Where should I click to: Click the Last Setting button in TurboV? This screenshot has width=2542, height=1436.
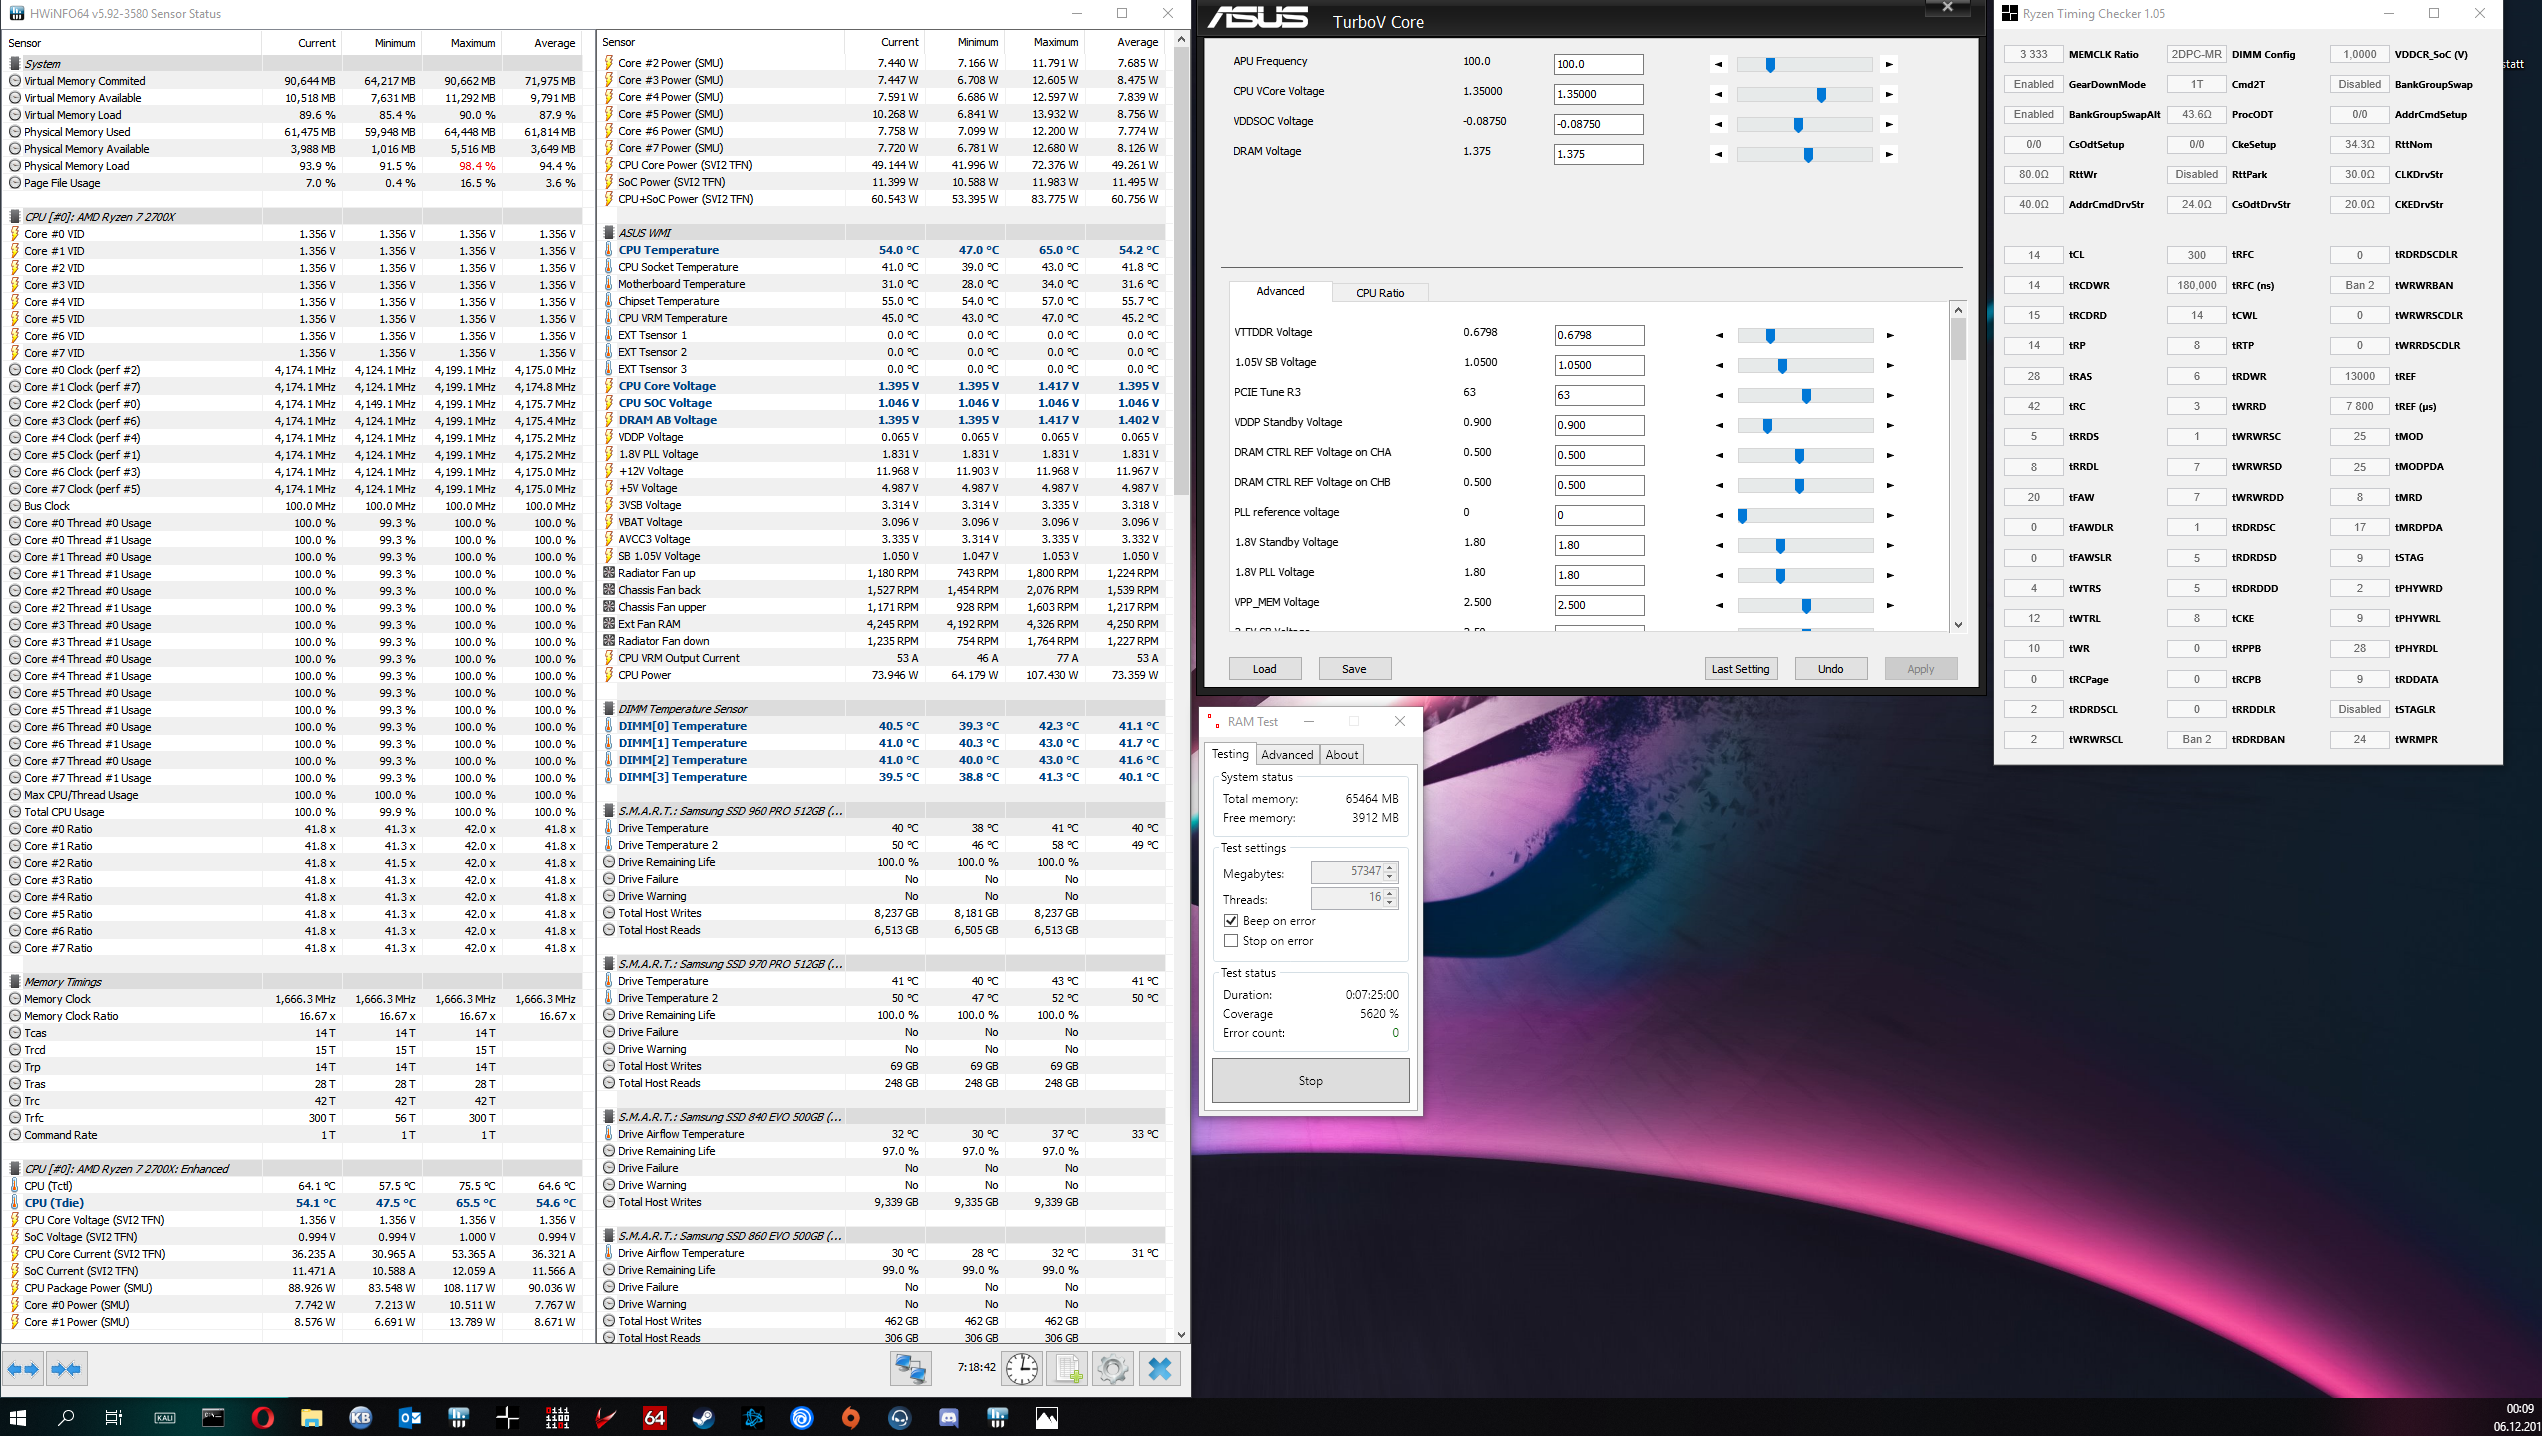coord(1740,669)
